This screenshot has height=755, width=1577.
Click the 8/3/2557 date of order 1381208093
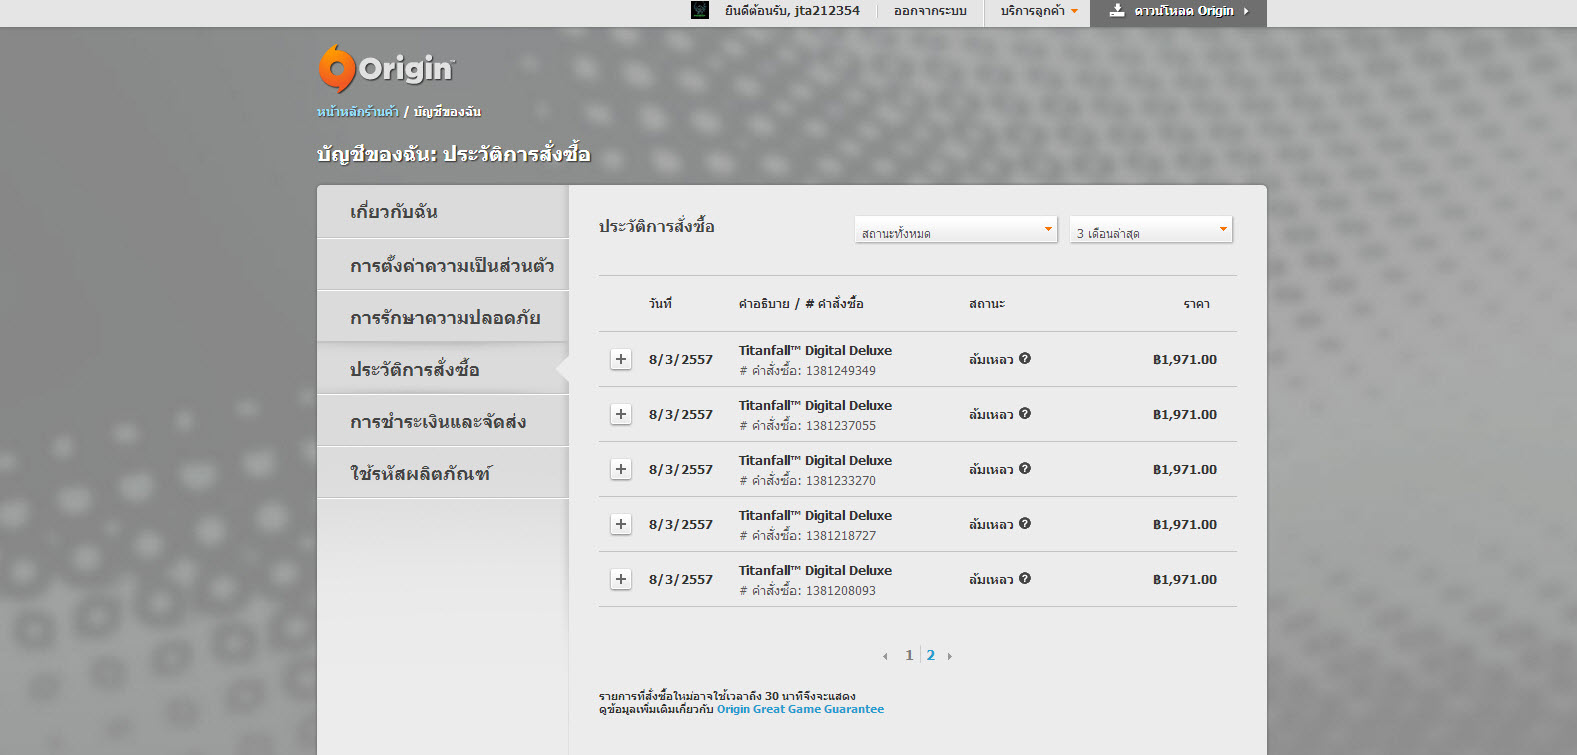tap(681, 580)
